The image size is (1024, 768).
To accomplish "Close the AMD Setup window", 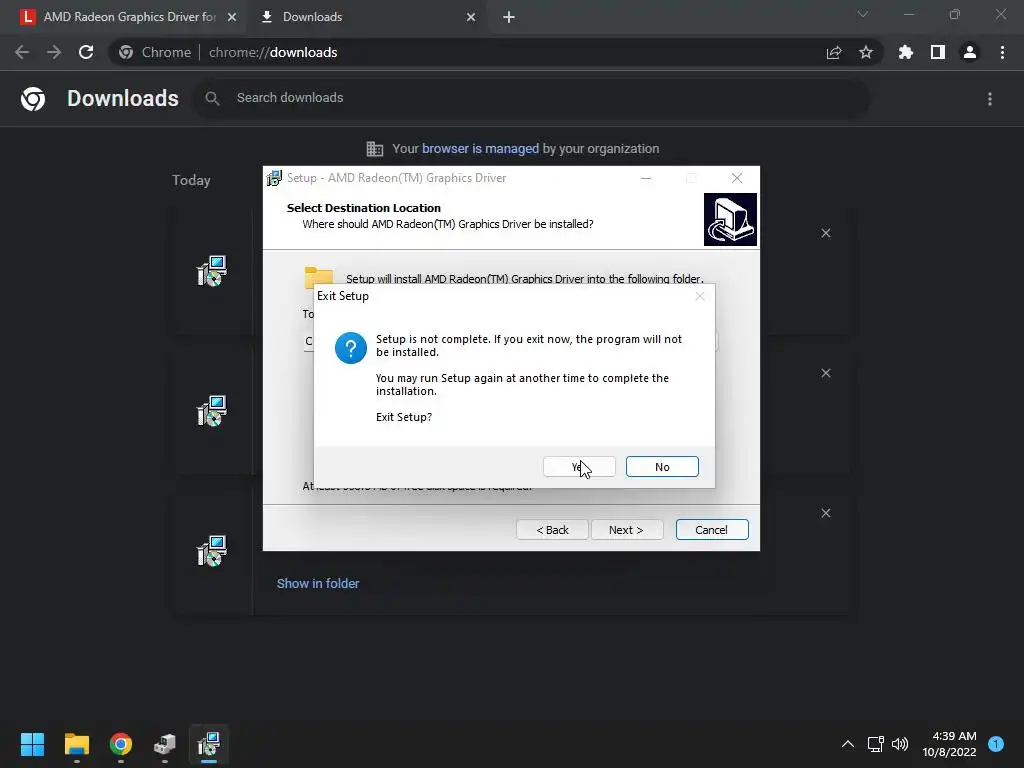I will [x=737, y=178].
